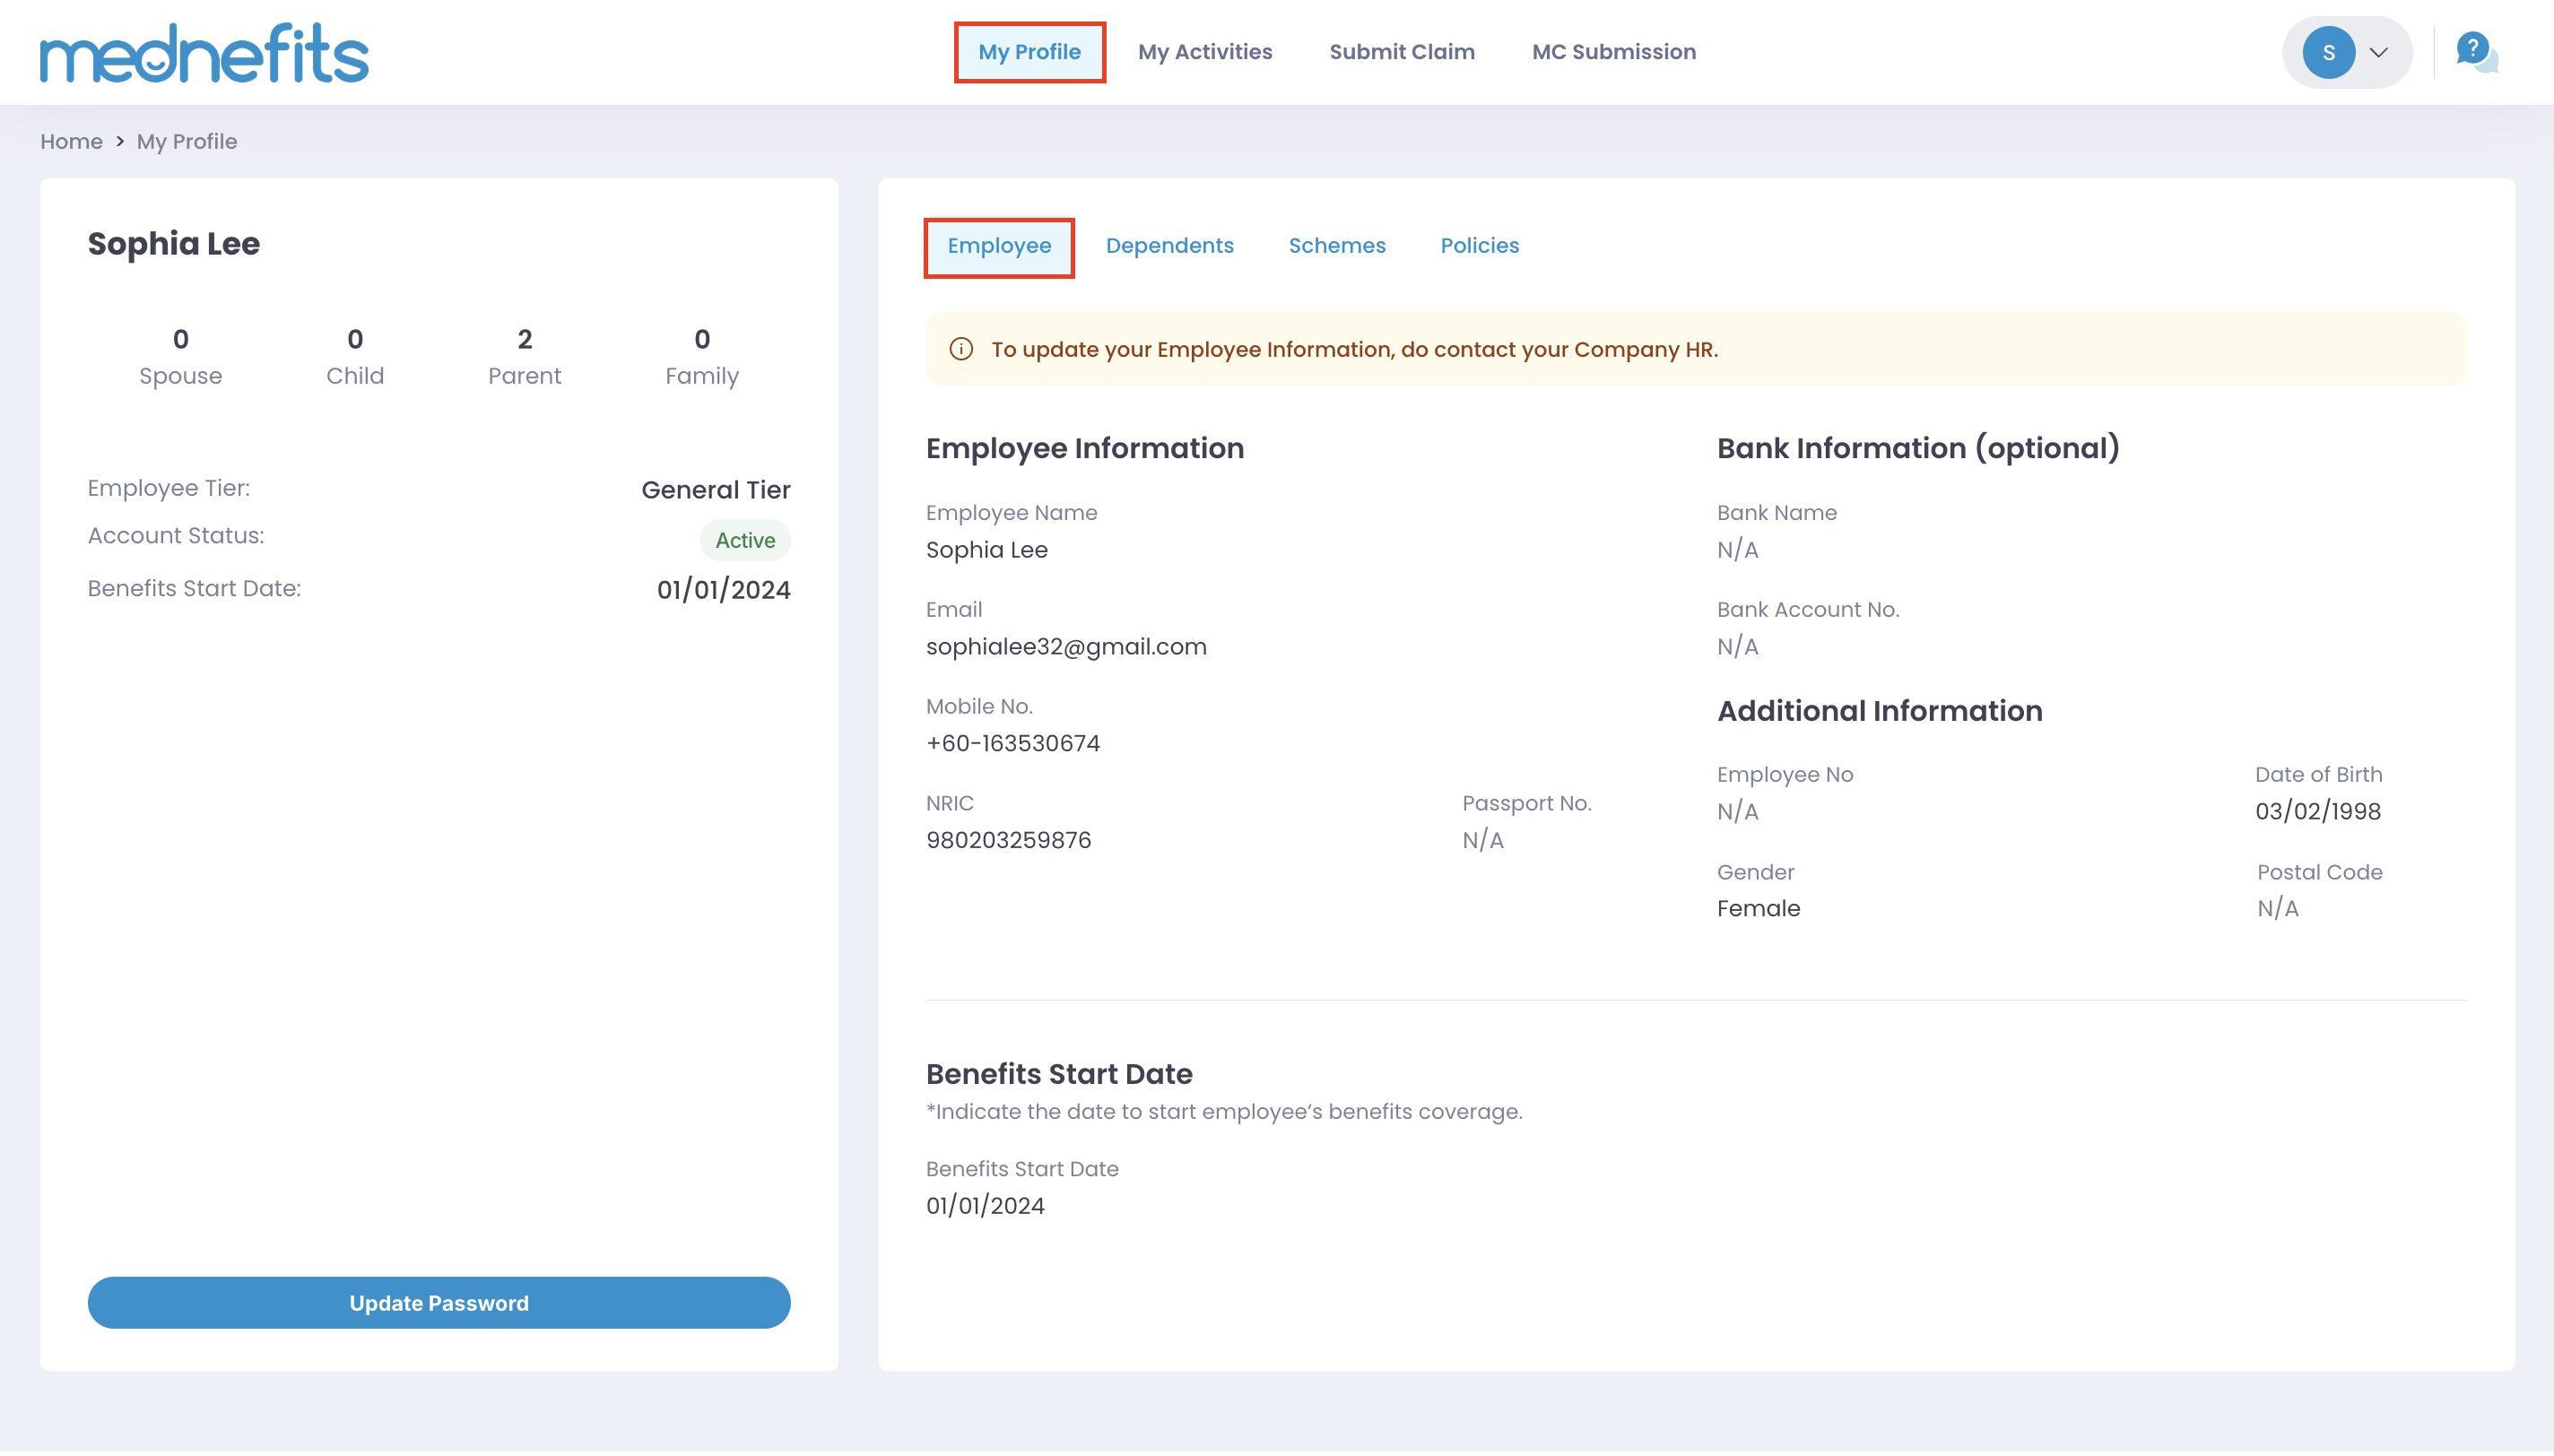Viewport: 2554px width, 1456px height.
Task: Expand the account dropdown chevron
Action: pos(2379,53)
